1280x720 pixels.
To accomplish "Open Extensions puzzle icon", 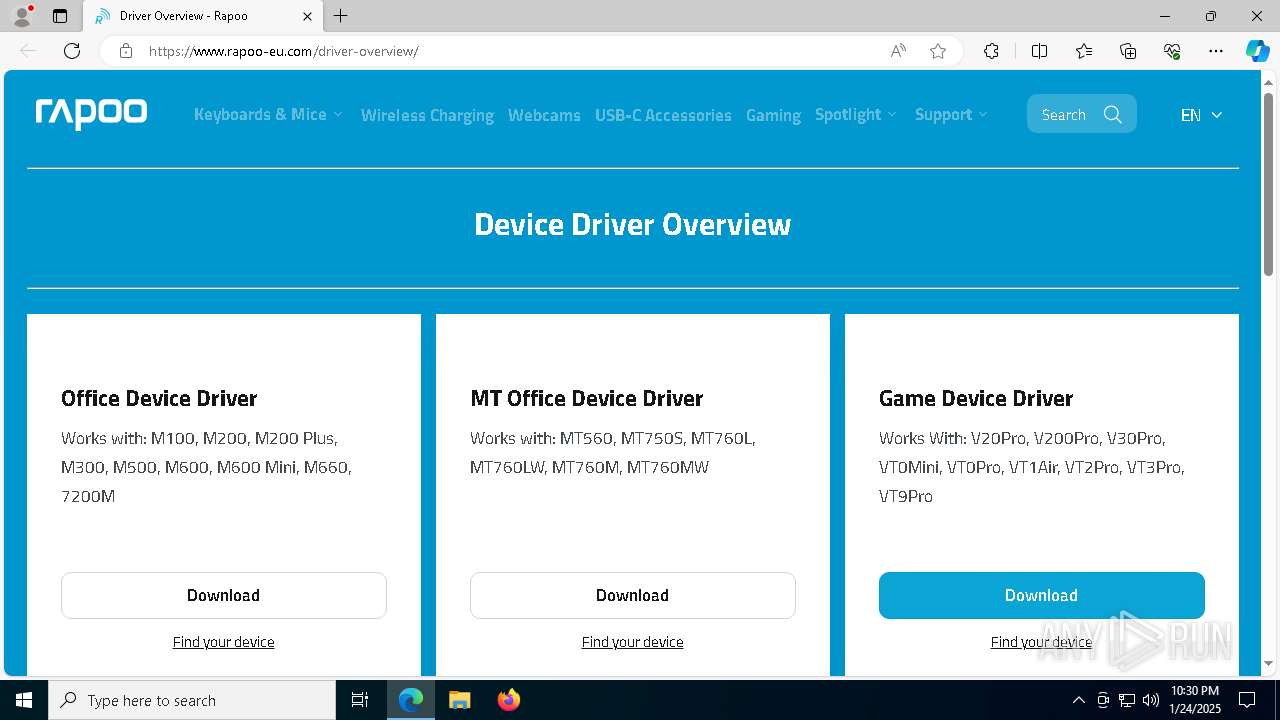I will click(991, 51).
